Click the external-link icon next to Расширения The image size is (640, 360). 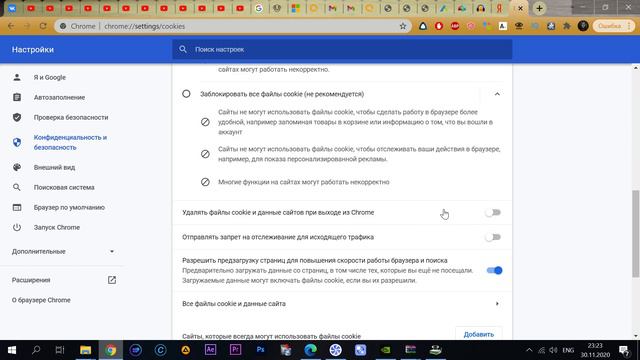tap(112, 280)
